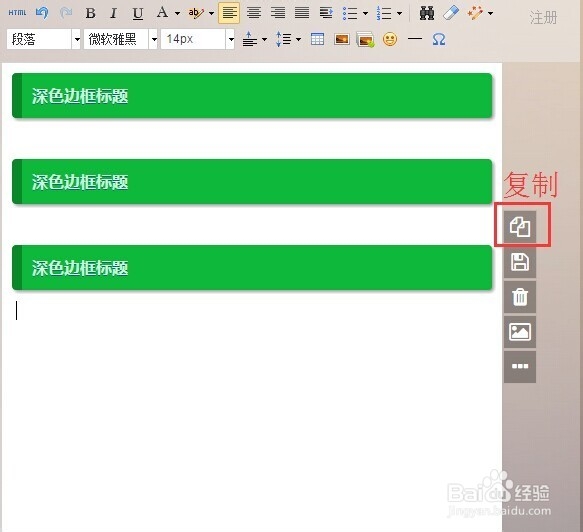Open auto-format wand dropdown arrow

click(490, 13)
